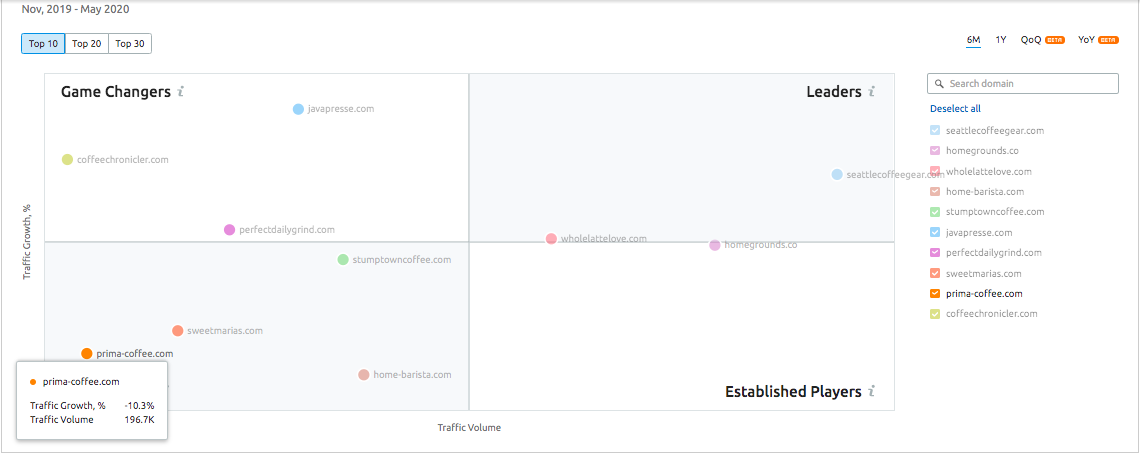Select YoY comparison period
This screenshot has width=1140, height=456.
[1087, 40]
